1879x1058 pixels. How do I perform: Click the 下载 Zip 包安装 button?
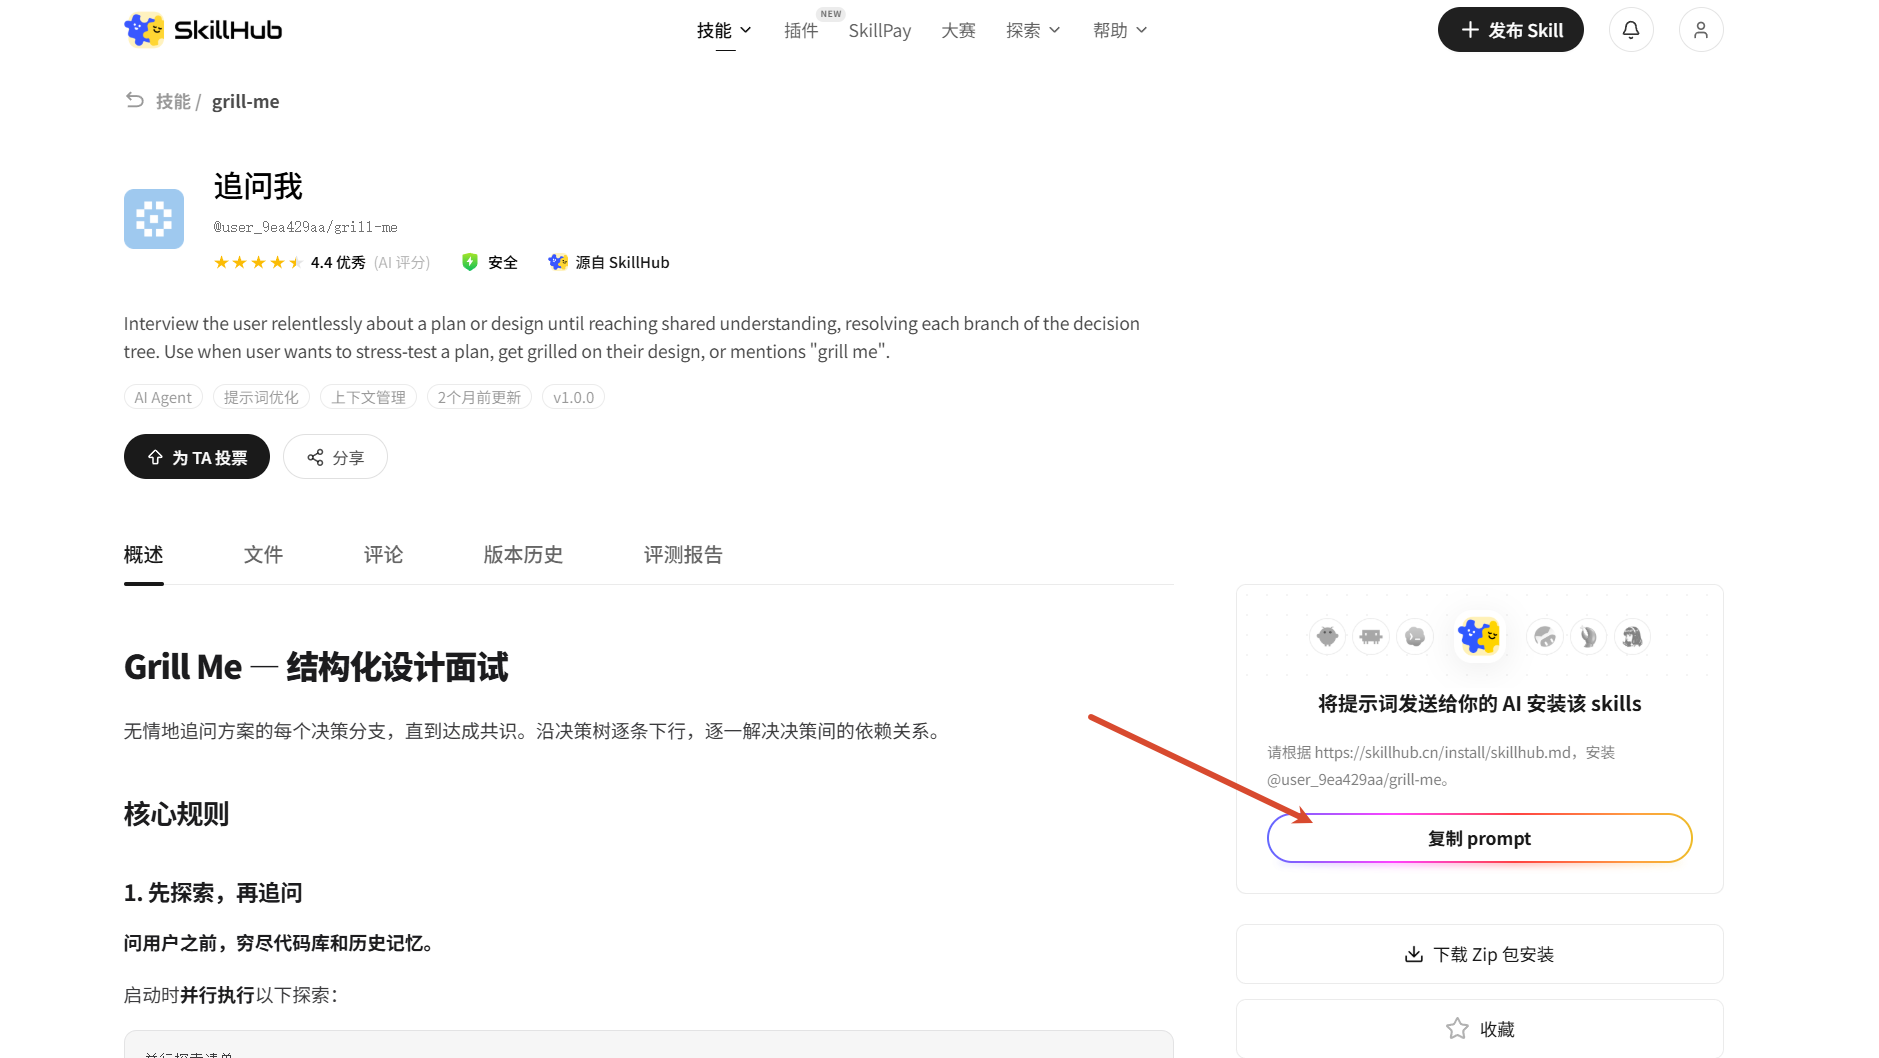[x=1479, y=954]
